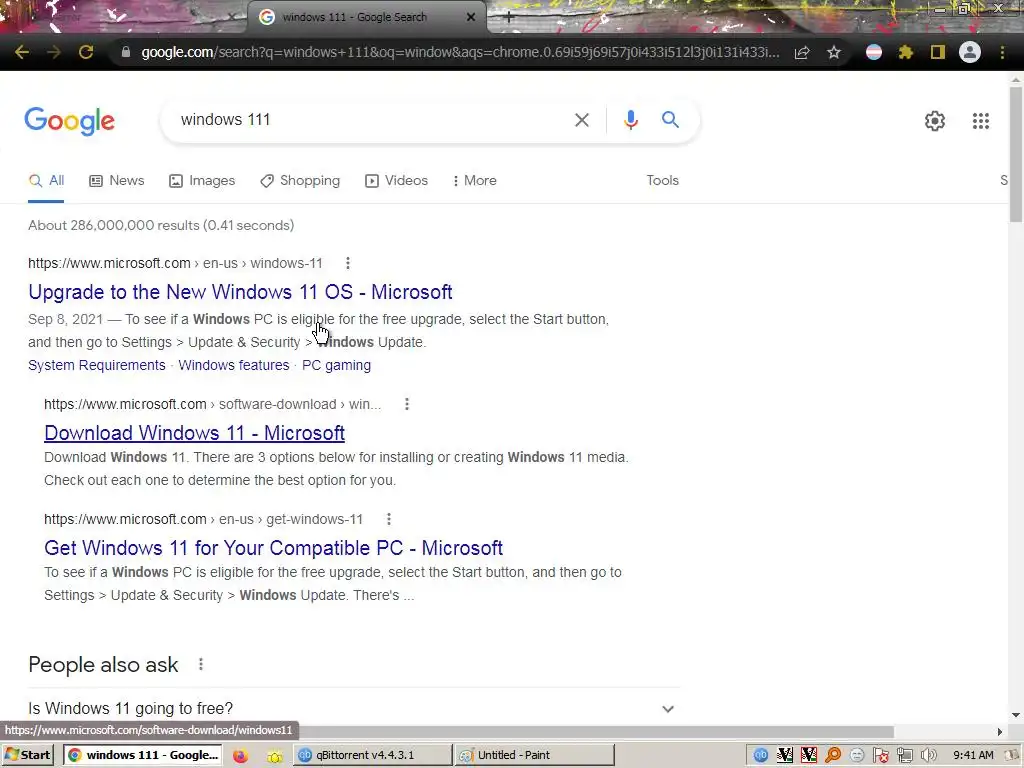Switch to Untitled - Paint window

point(534,755)
